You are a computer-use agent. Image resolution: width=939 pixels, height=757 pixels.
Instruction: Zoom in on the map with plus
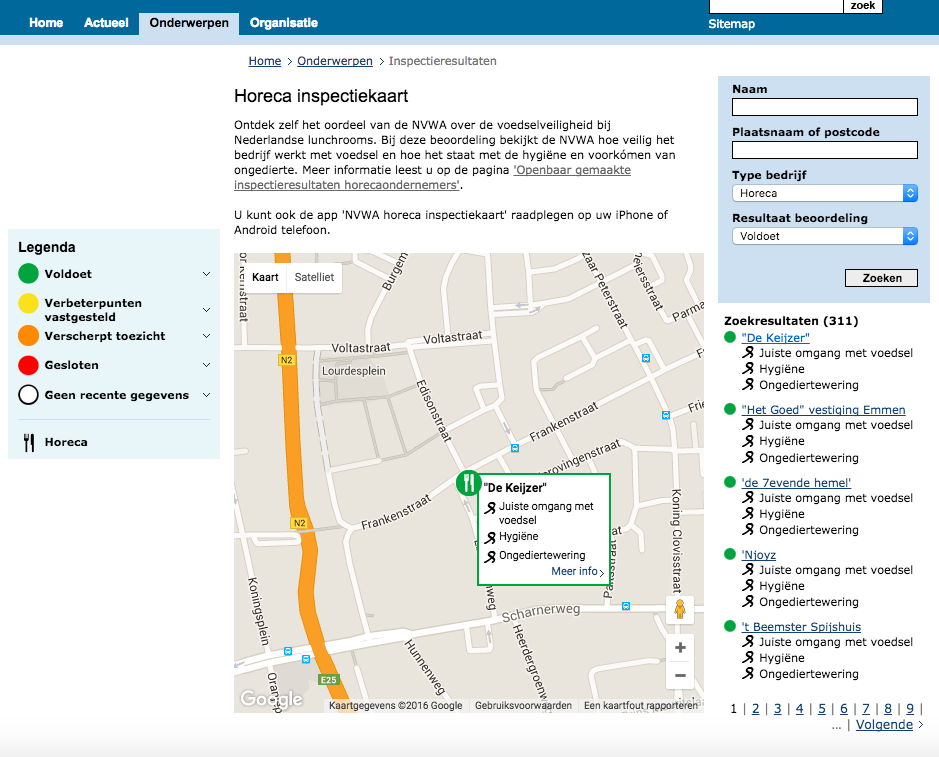680,648
